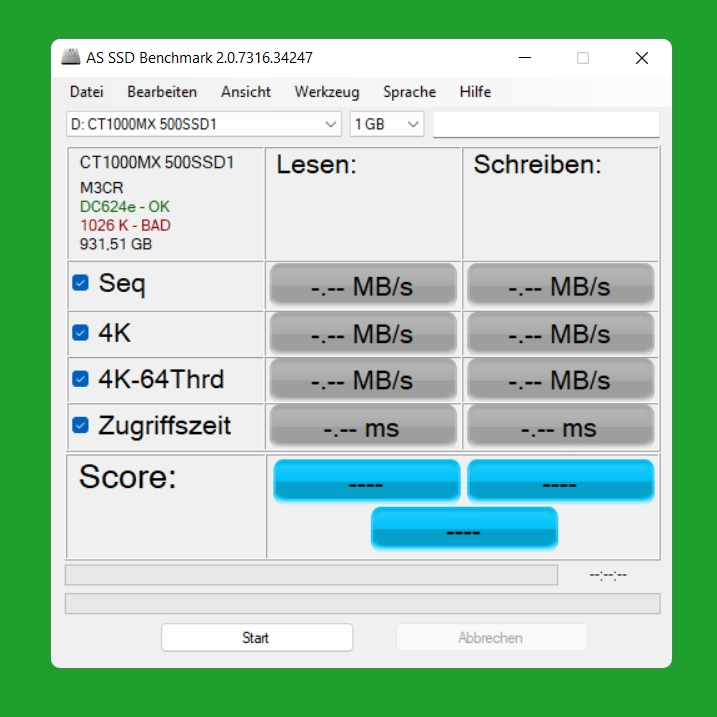Click the Schreiben: column header

coord(537,165)
